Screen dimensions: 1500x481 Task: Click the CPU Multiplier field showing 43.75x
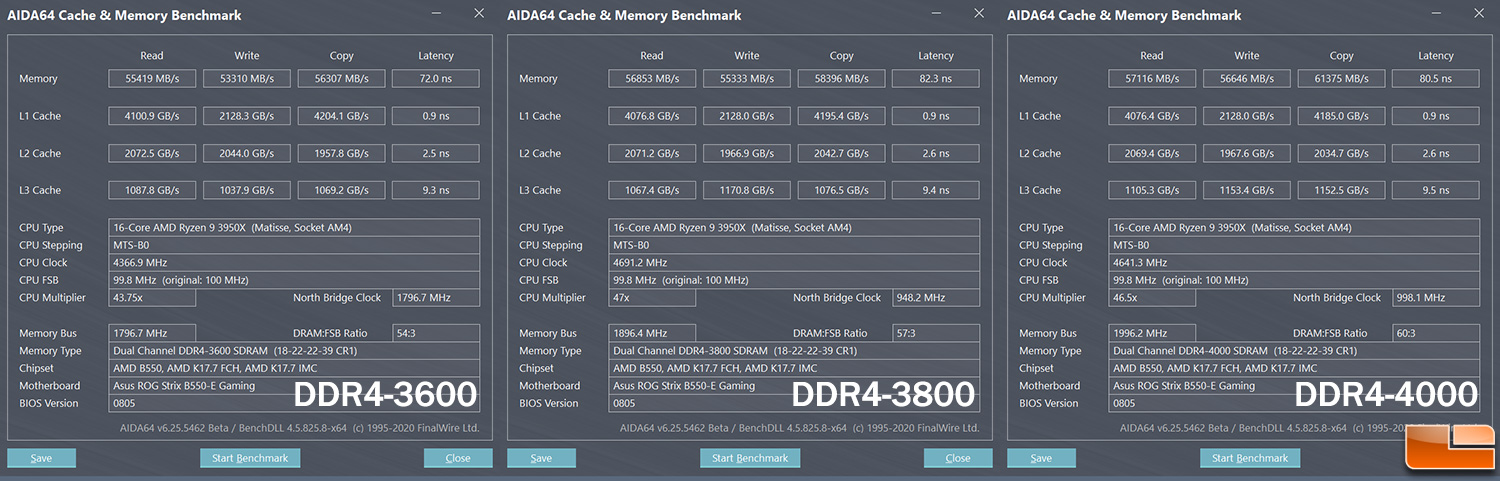[x=152, y=298]
